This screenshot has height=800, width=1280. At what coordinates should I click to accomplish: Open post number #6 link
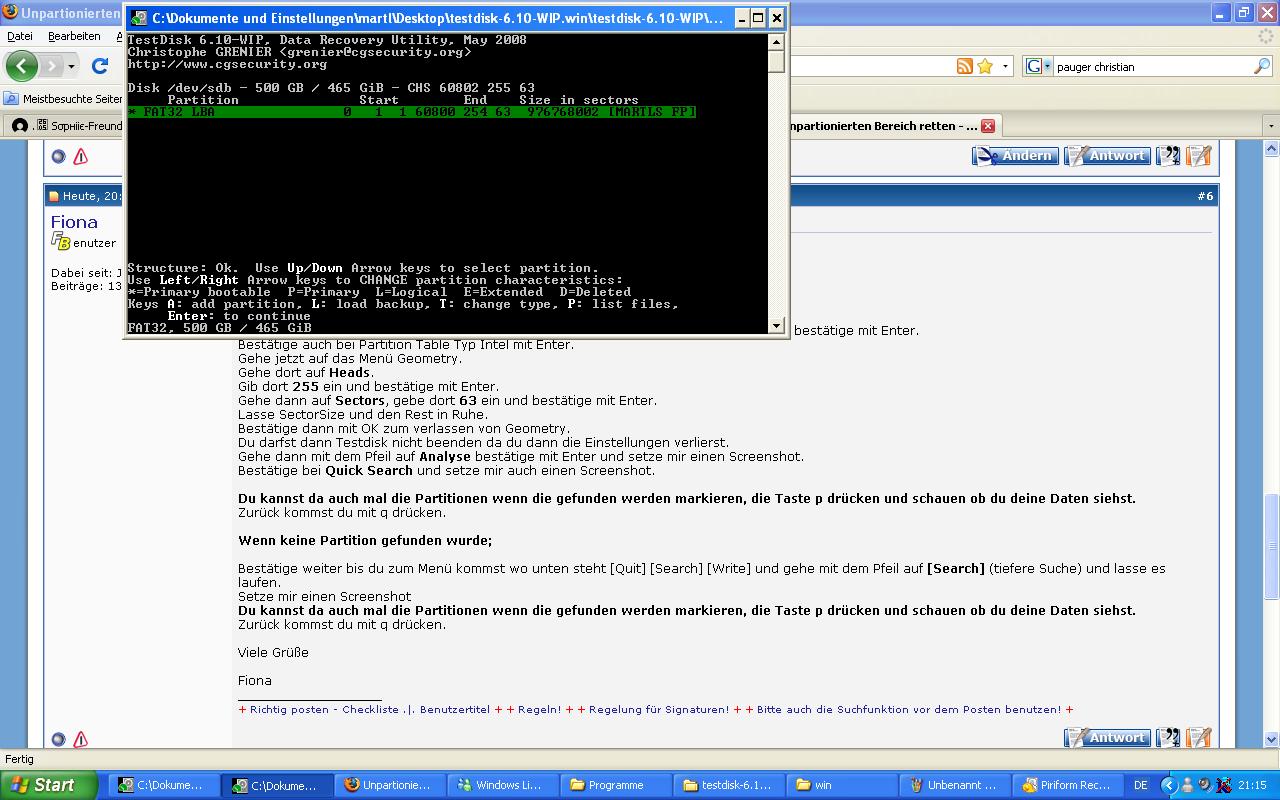(x=1205, y=196)
